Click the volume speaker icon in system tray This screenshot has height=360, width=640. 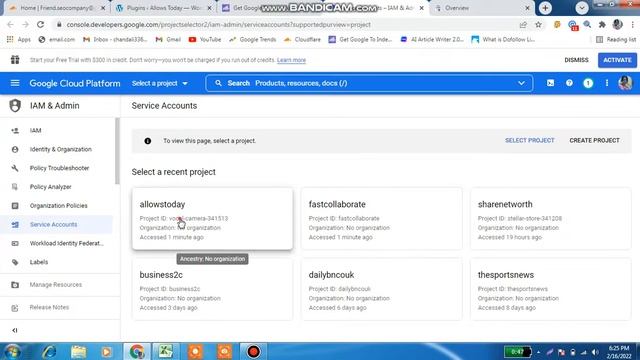tap(595, 352)
